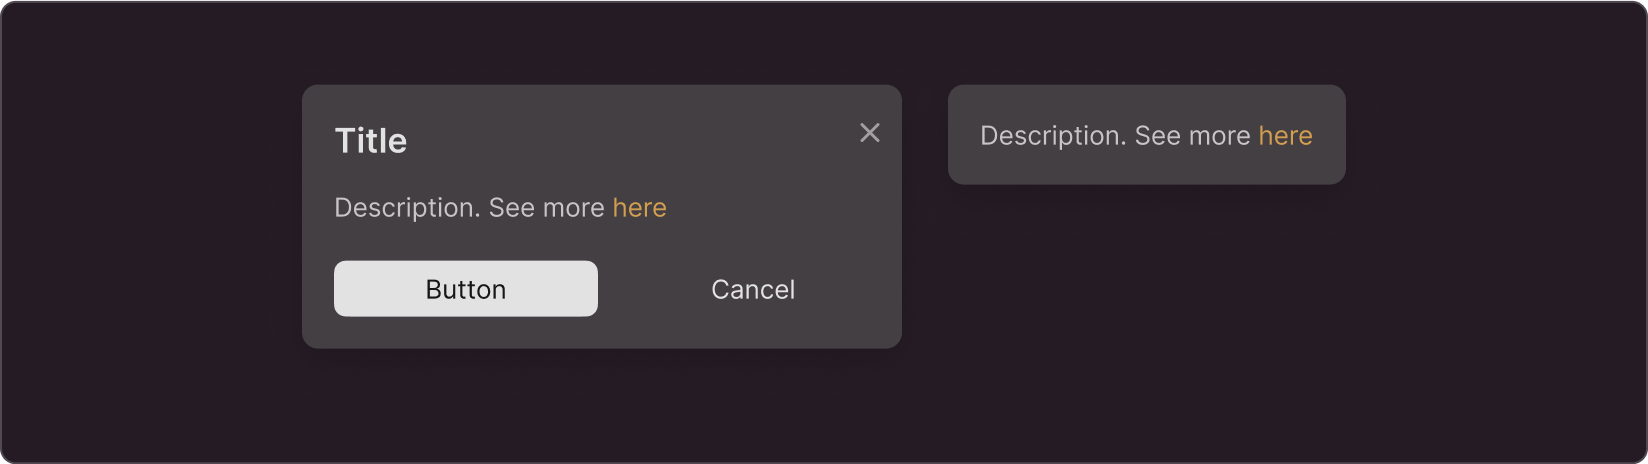The width and height of the screenshot is (1648, 464).
Task: Click 'See more' text in the Title dialog
Action: [x=546, y=208]
